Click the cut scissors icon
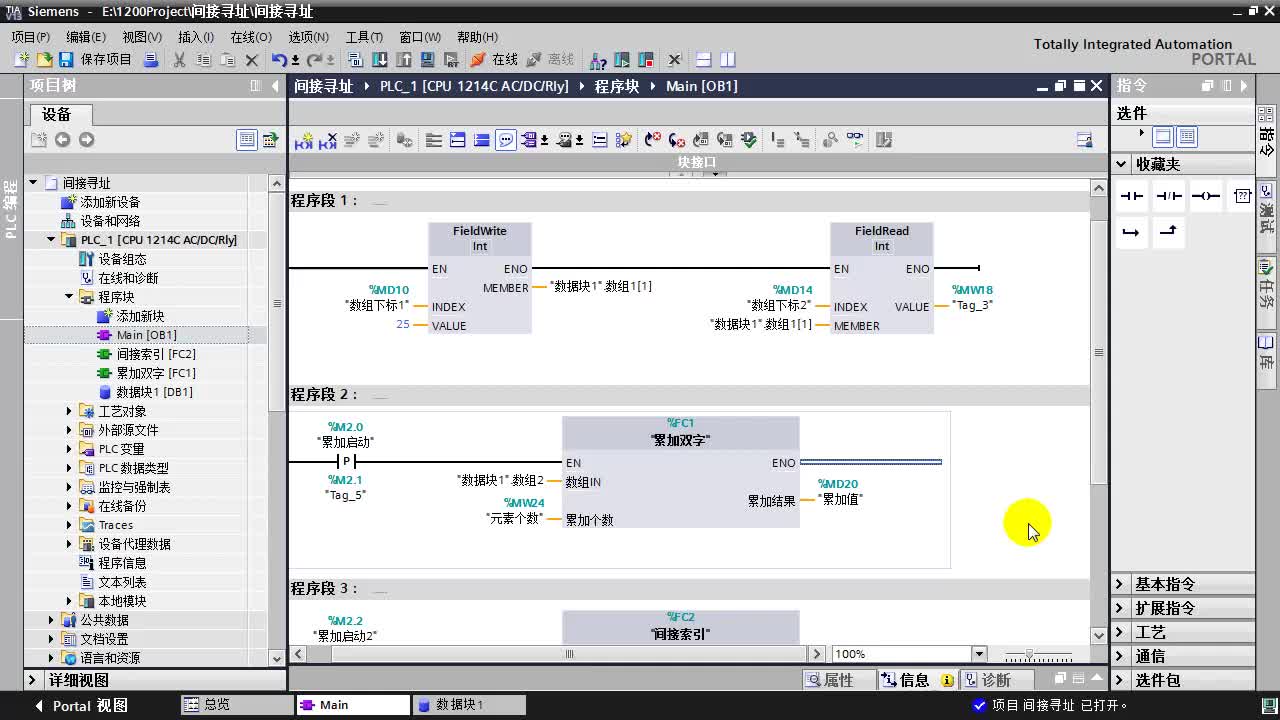This screenshot has width=1280, height=720. [x=179, y=60]
